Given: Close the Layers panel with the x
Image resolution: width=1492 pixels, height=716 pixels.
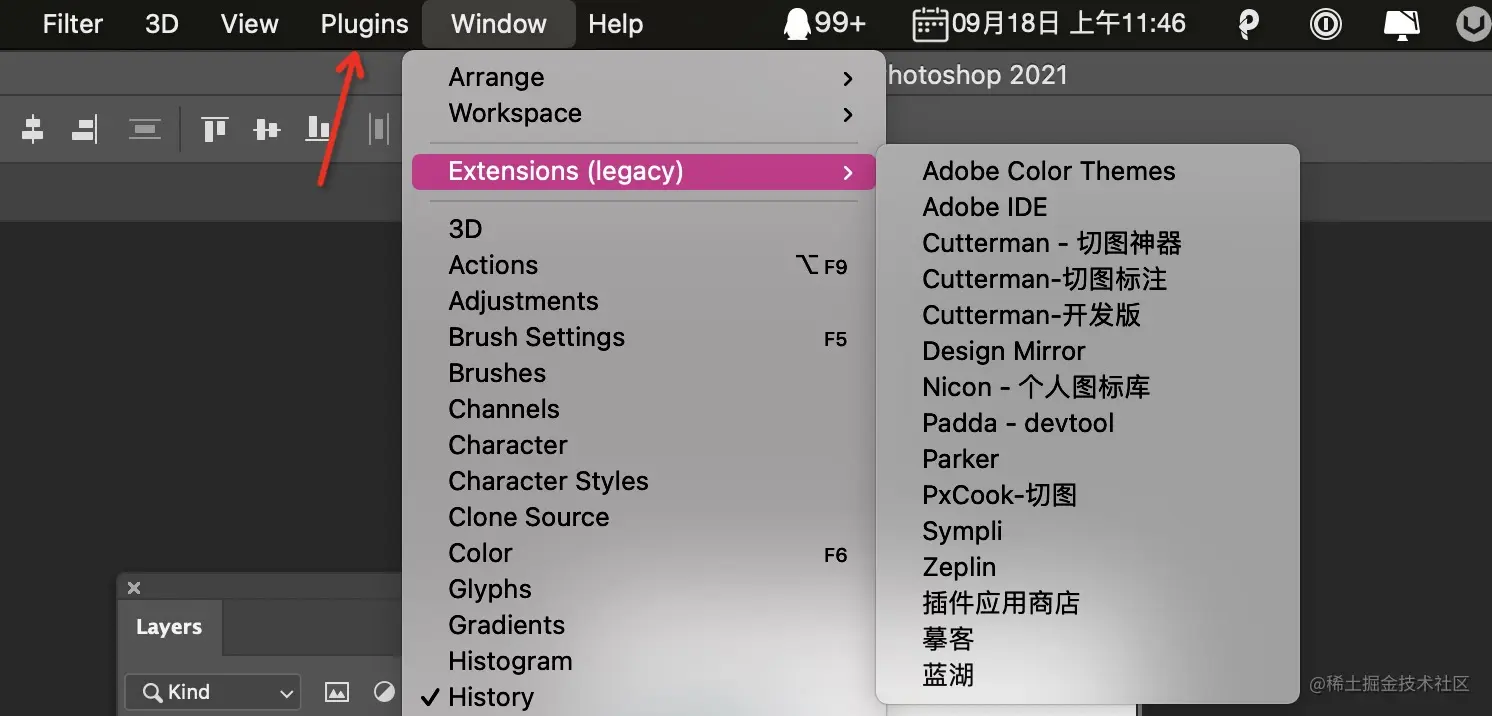Looking at the screenshot, I should 134,588.
